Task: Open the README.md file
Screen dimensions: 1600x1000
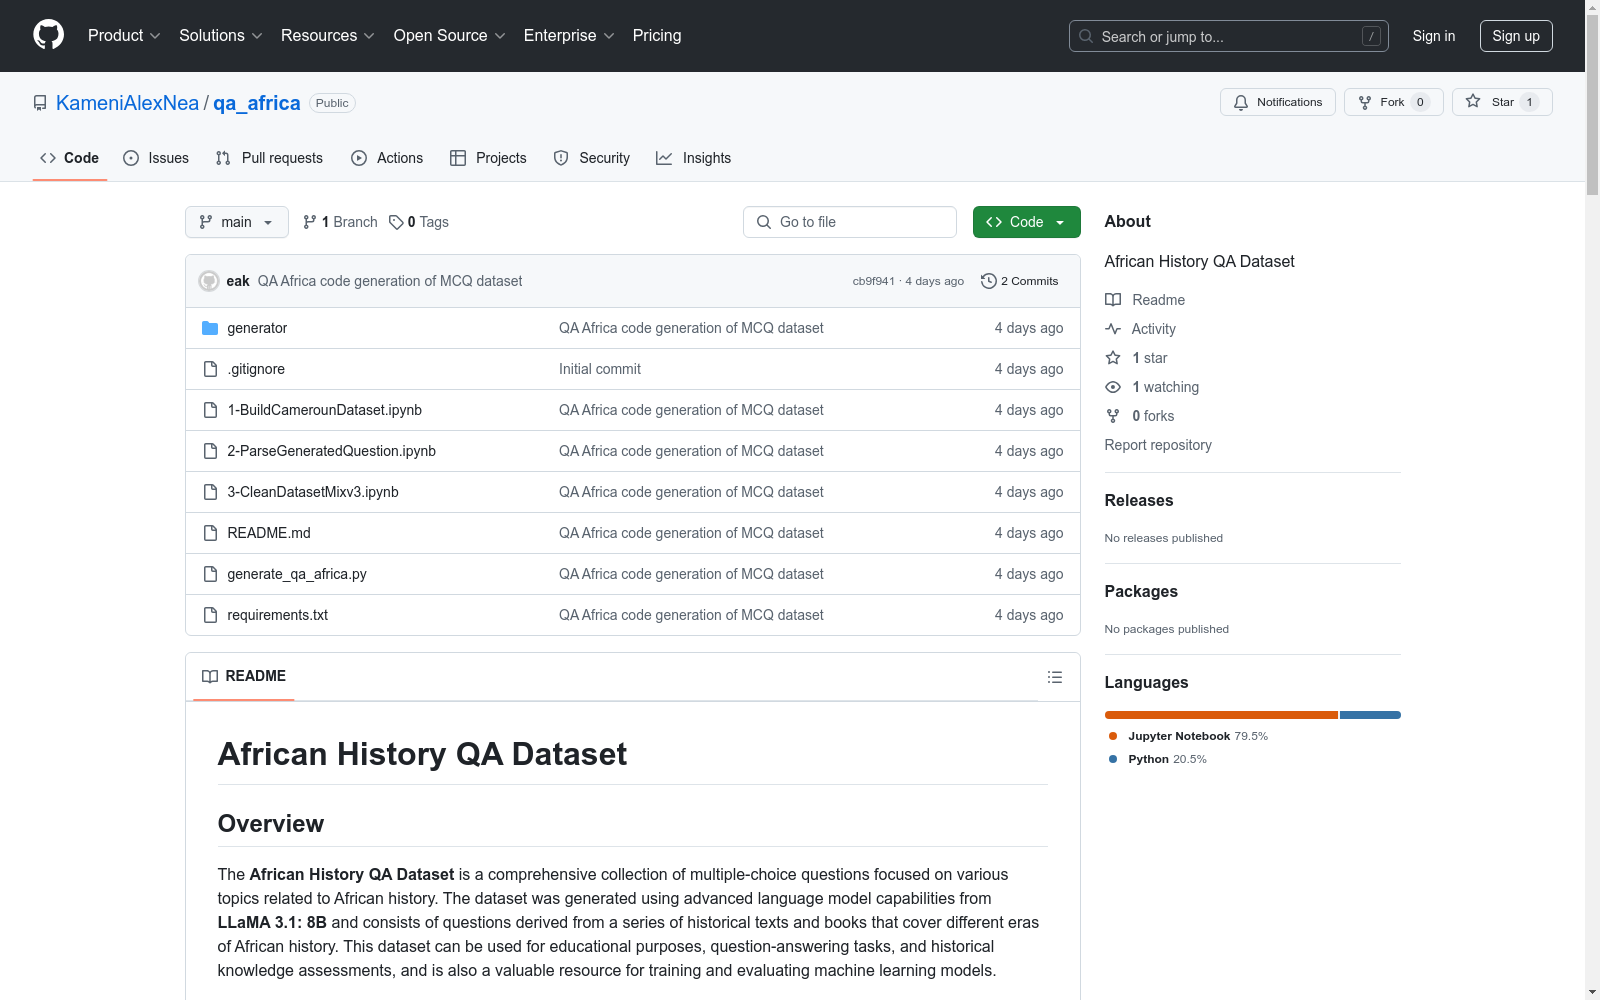Action: pos(269,533)
